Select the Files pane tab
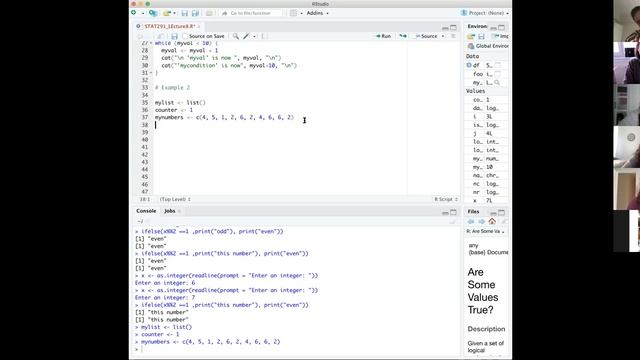Image resolution: width=640 pixels, height=360 pixels. pyautogui.click(x=473, y=211)
